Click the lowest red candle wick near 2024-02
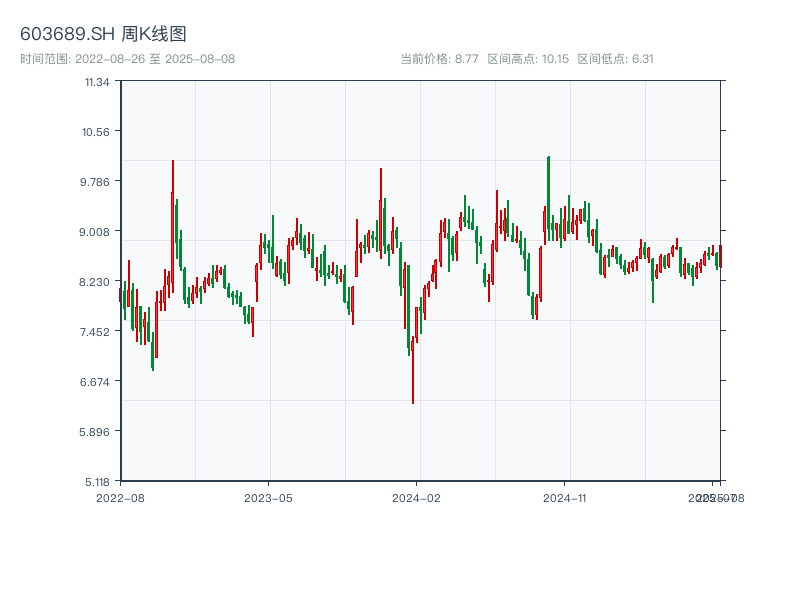 pyautogui.click(x=413, y=370)
